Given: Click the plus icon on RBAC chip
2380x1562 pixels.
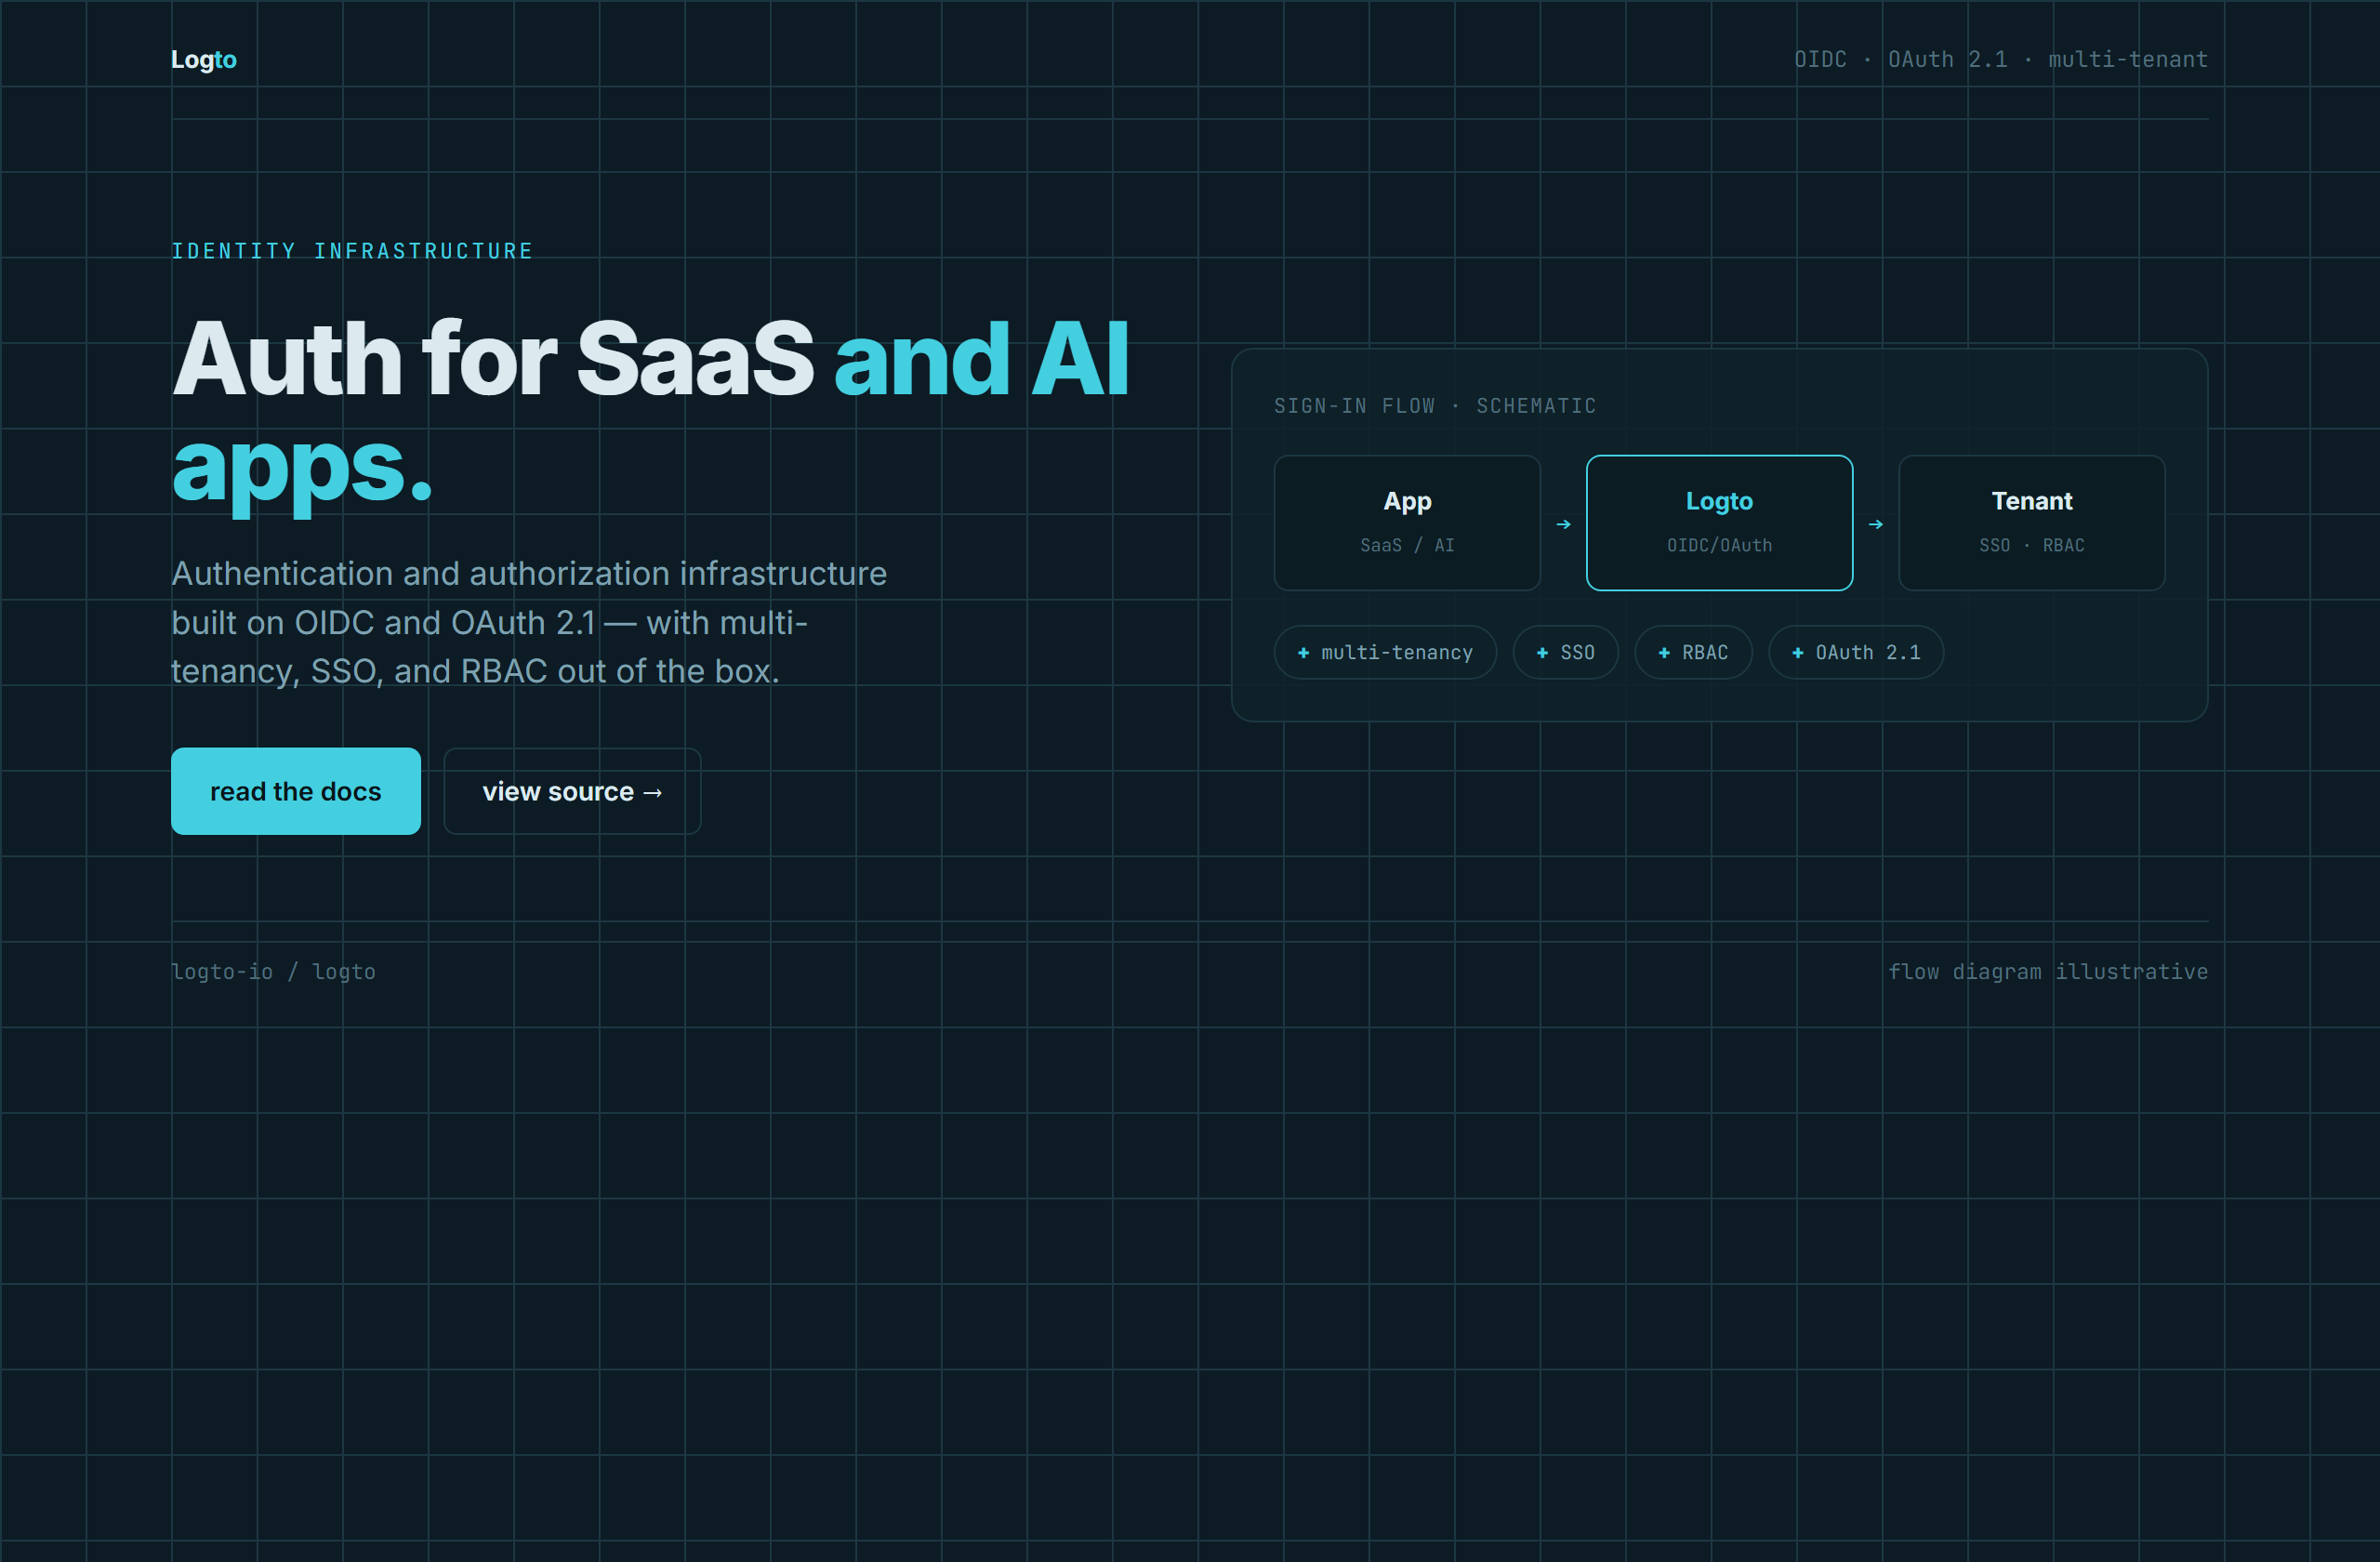Looking at the screenshot, I should [x=1664, y=653].
